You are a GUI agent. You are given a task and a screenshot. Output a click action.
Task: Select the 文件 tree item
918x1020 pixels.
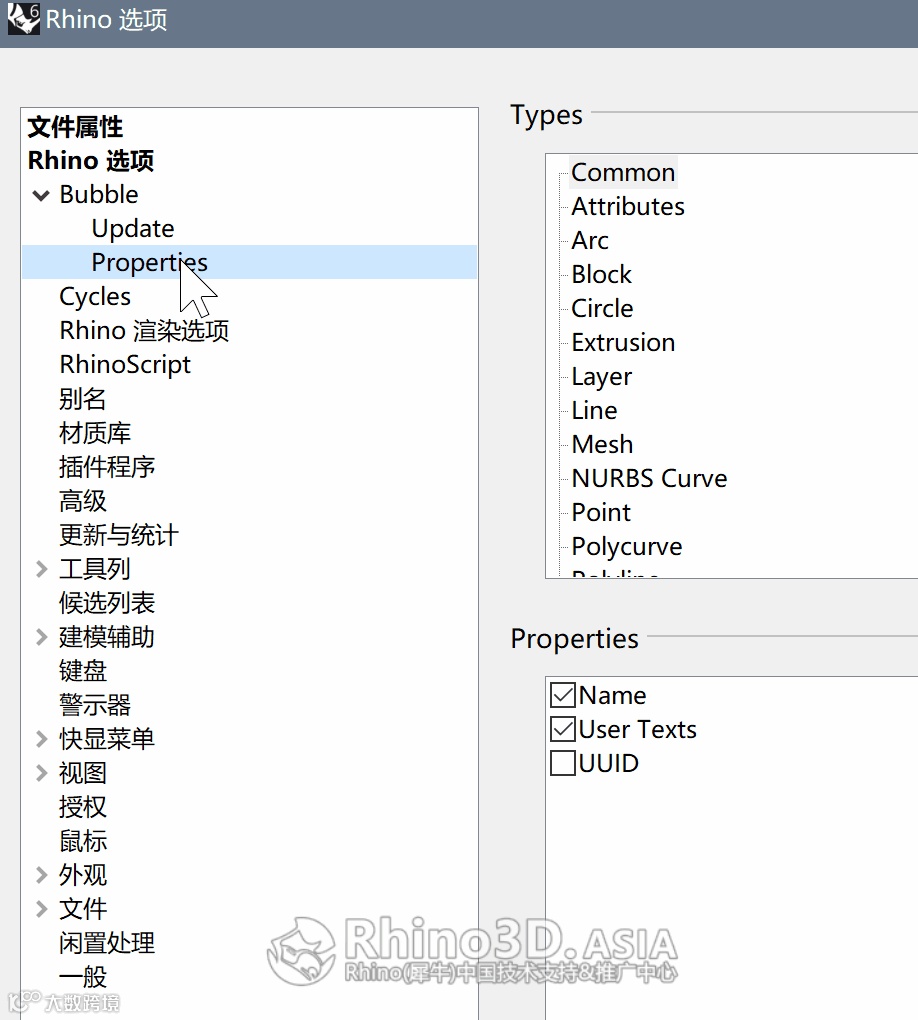82,909
